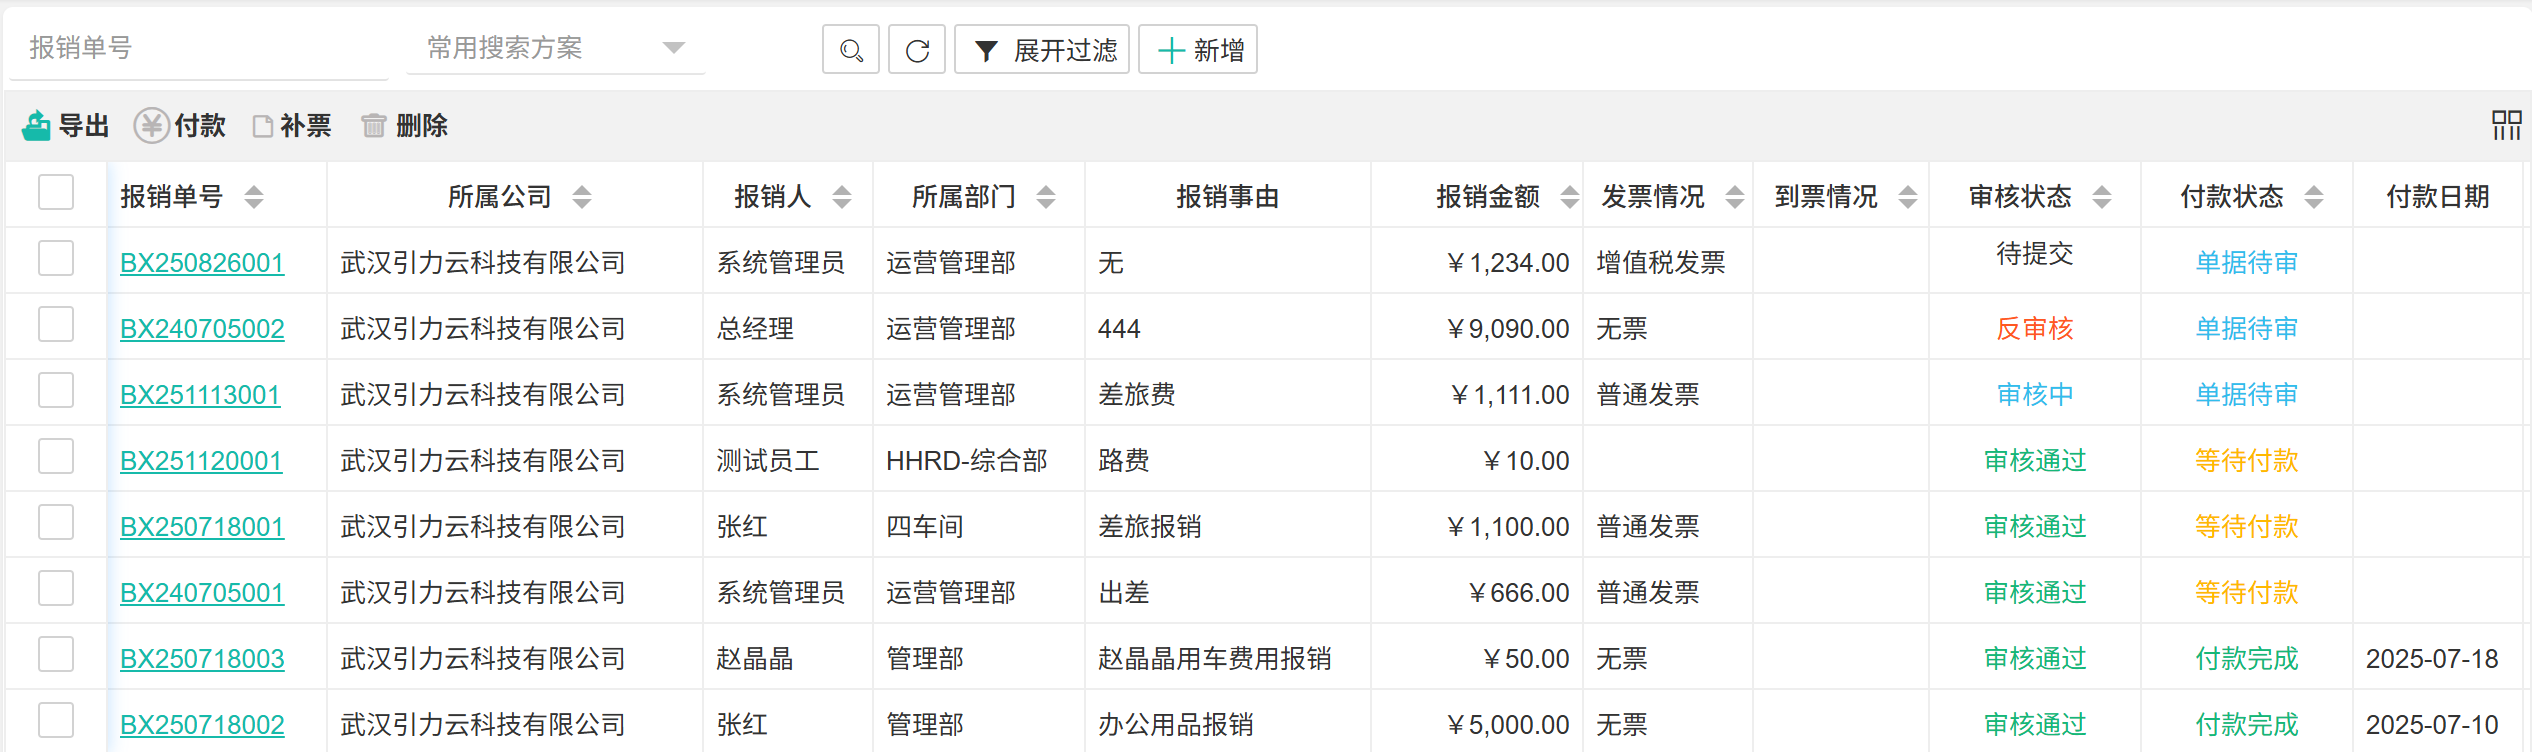Open reimbursement link BX250718003
The image size is (2532, 752).
click(202, 659)
